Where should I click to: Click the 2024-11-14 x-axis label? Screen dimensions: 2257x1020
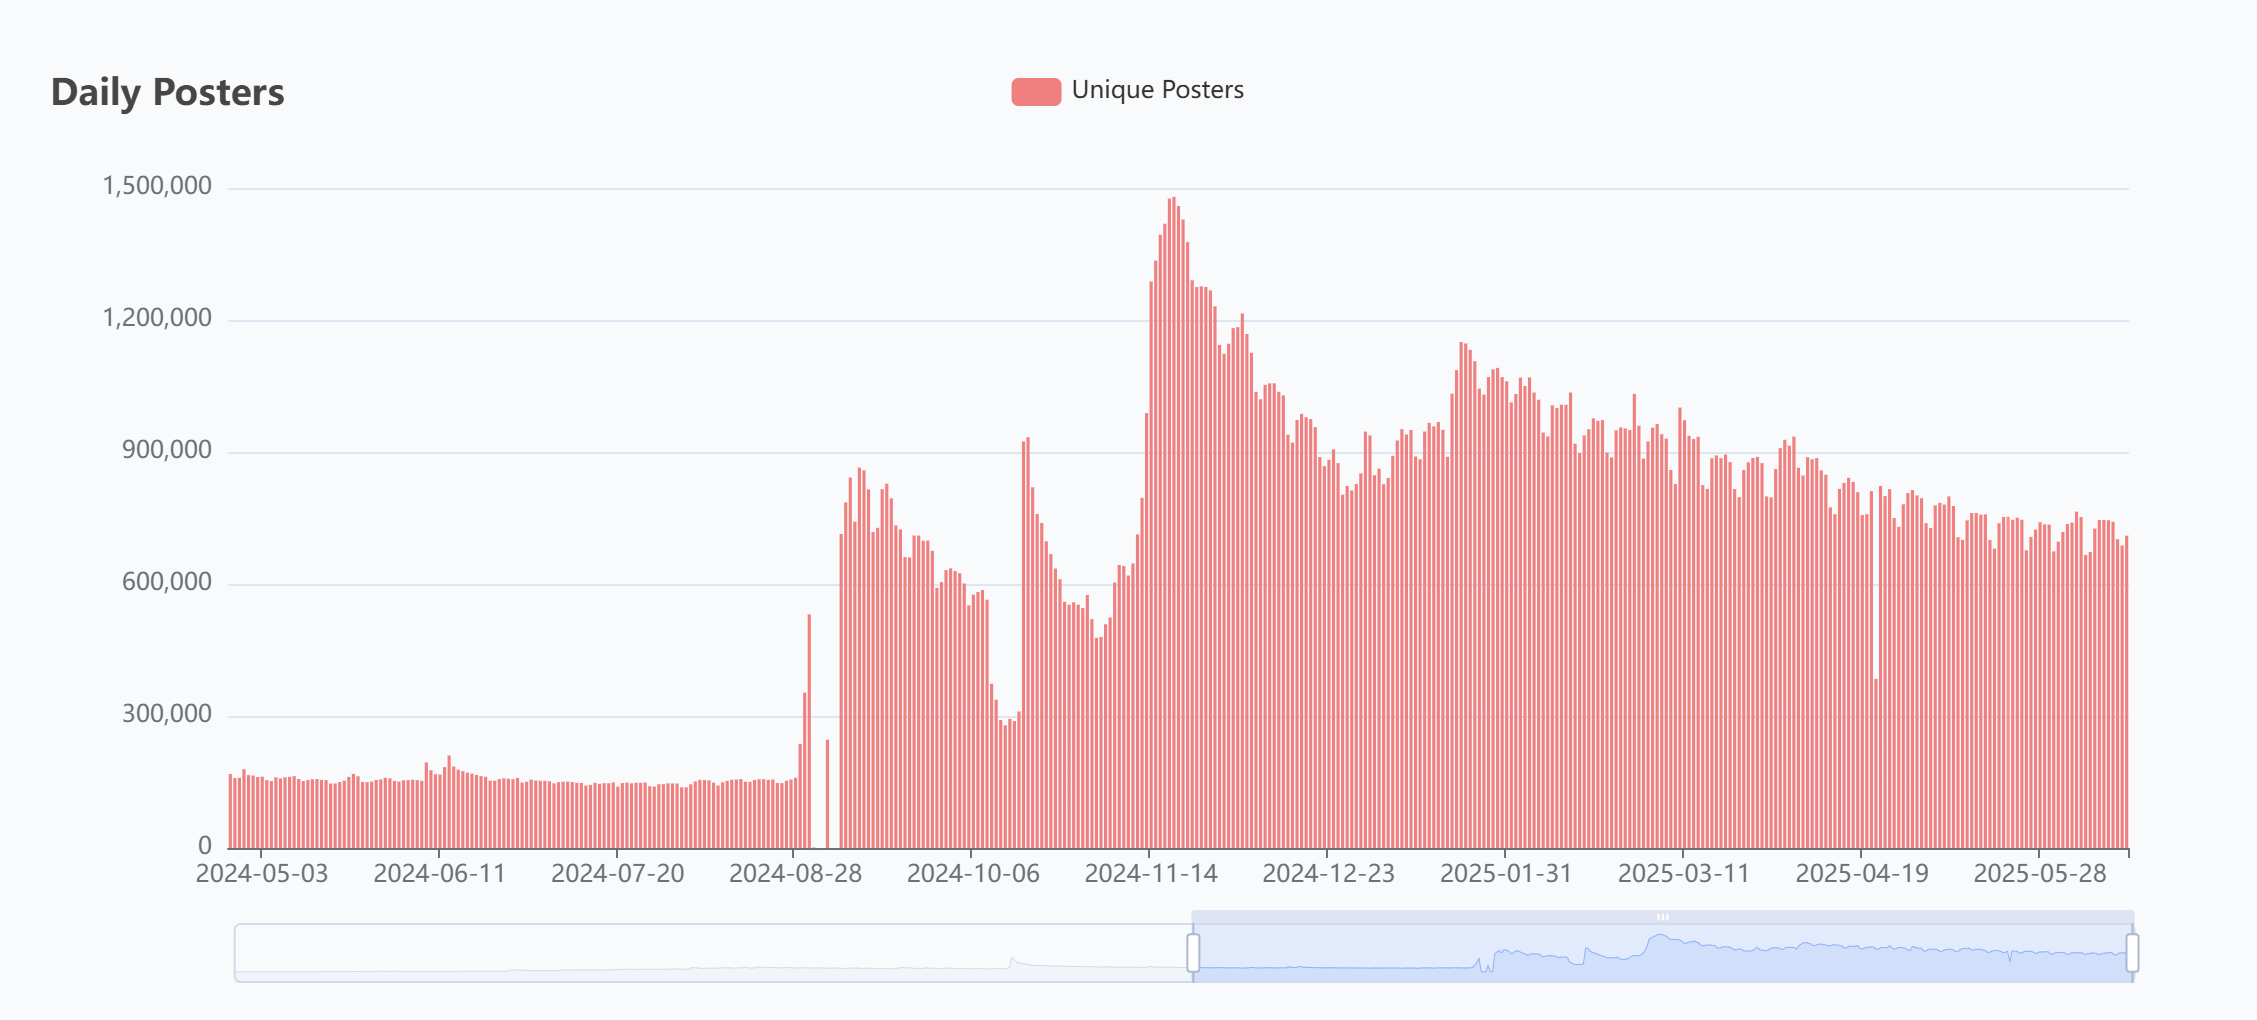[x=1151, y=874]
